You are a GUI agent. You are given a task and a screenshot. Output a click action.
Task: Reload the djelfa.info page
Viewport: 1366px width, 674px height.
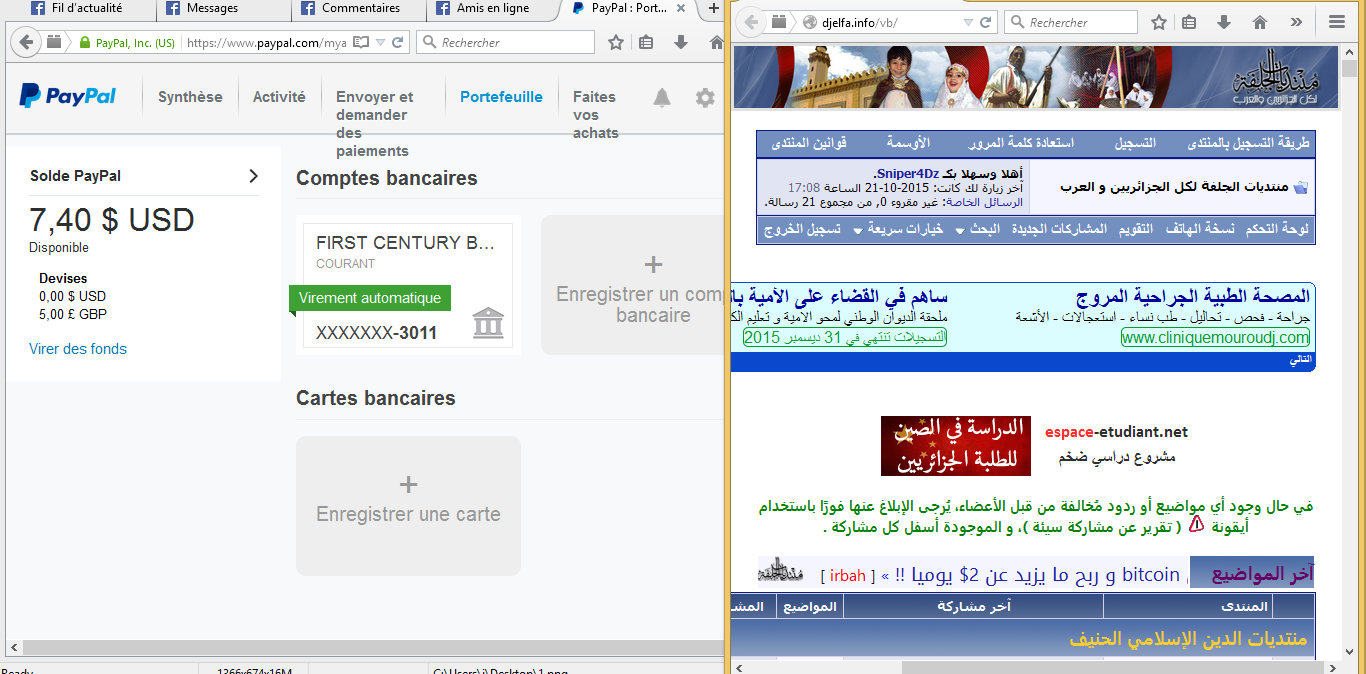985,22
